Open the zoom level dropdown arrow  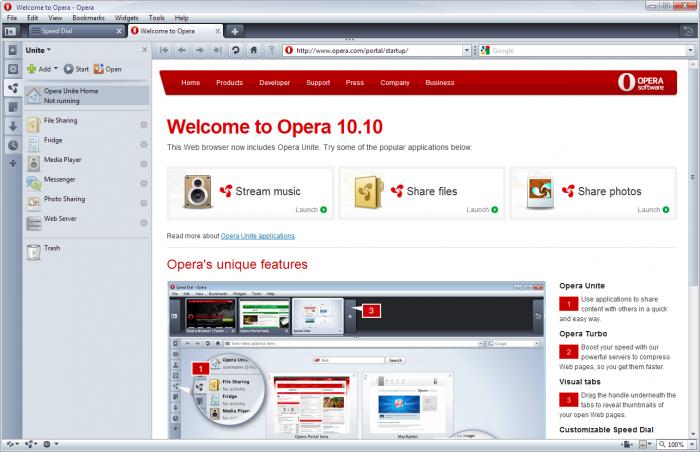click(692, 444)
